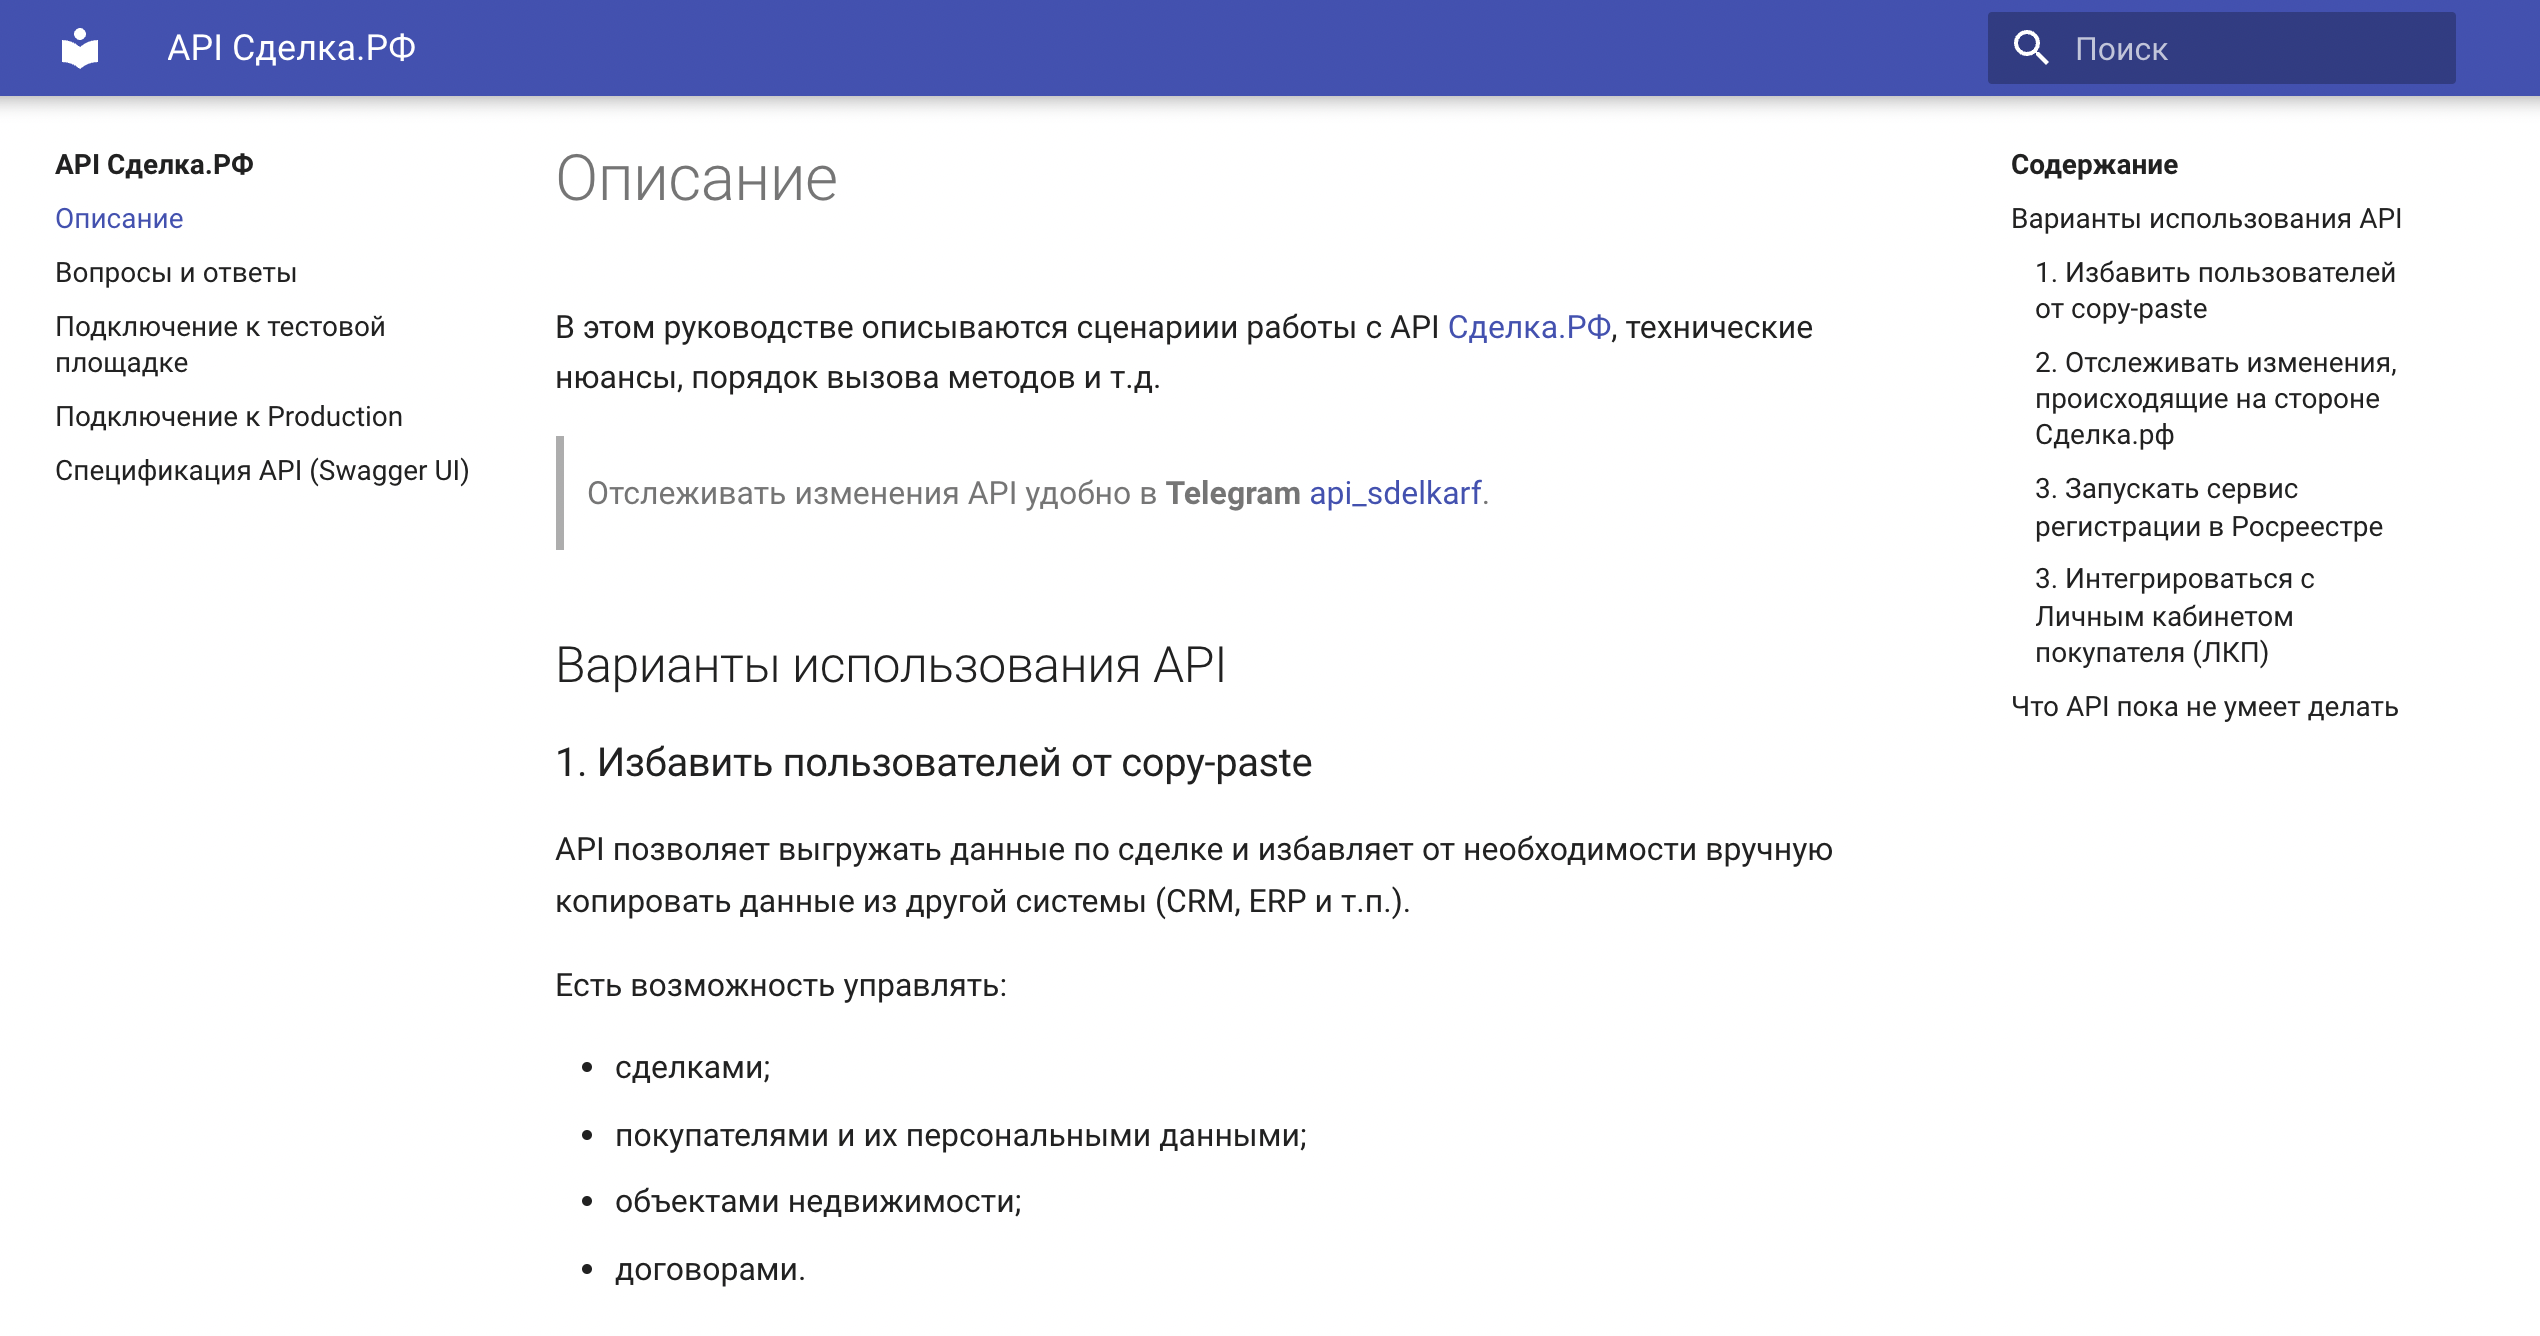Select Описание in left navigation
The image size is (2540, 1336).
tap(119, 218)
